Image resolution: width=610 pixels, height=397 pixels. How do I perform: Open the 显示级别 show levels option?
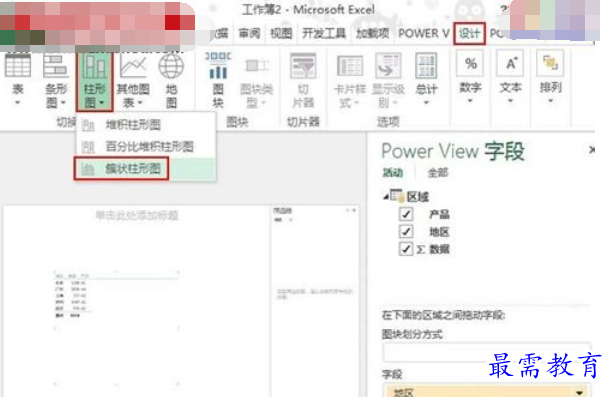point(388,81)
